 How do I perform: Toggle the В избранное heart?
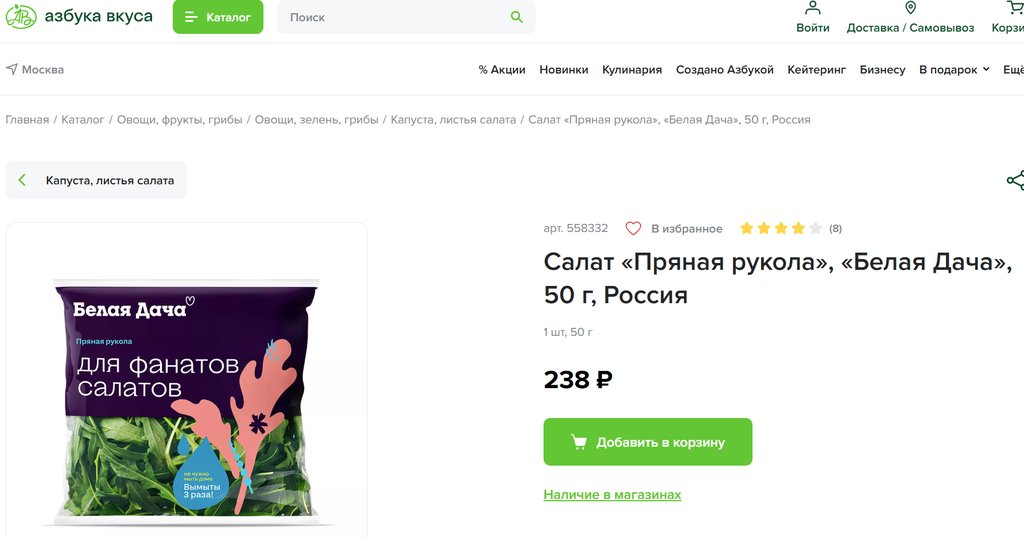tap(633, 229)
